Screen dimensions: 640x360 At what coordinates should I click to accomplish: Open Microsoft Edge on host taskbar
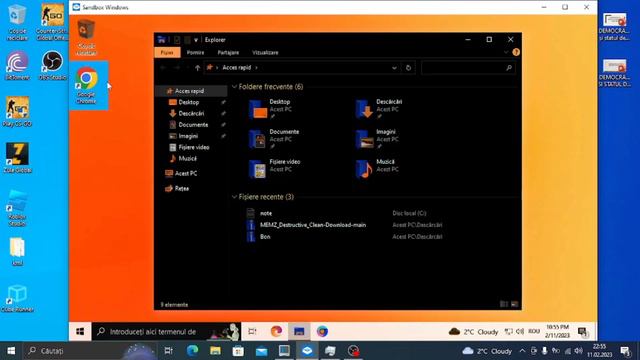pos(192,351)
